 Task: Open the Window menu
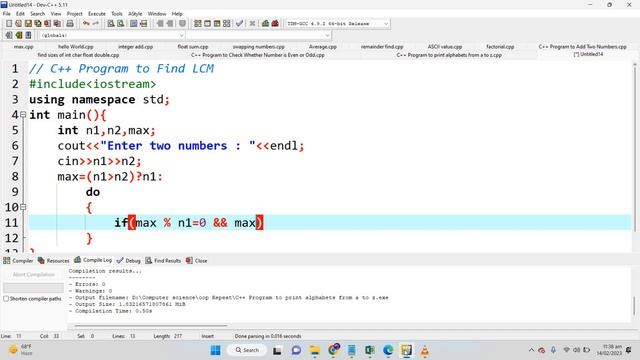tap(157, 14)
